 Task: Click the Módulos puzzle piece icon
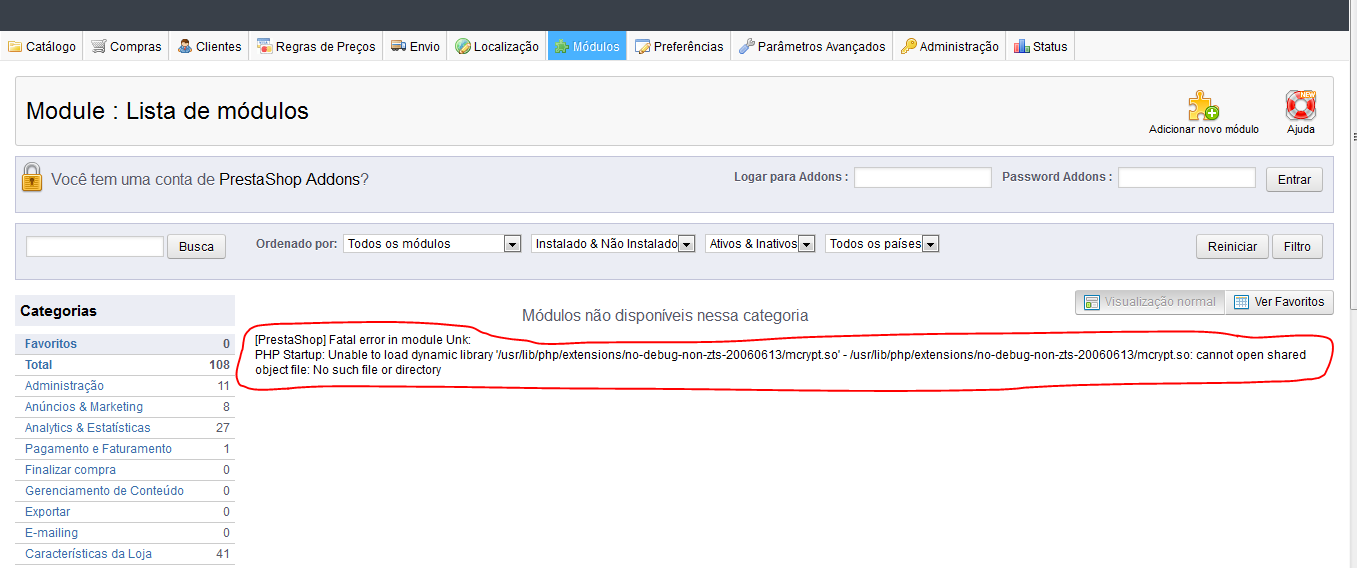point(562,46)
